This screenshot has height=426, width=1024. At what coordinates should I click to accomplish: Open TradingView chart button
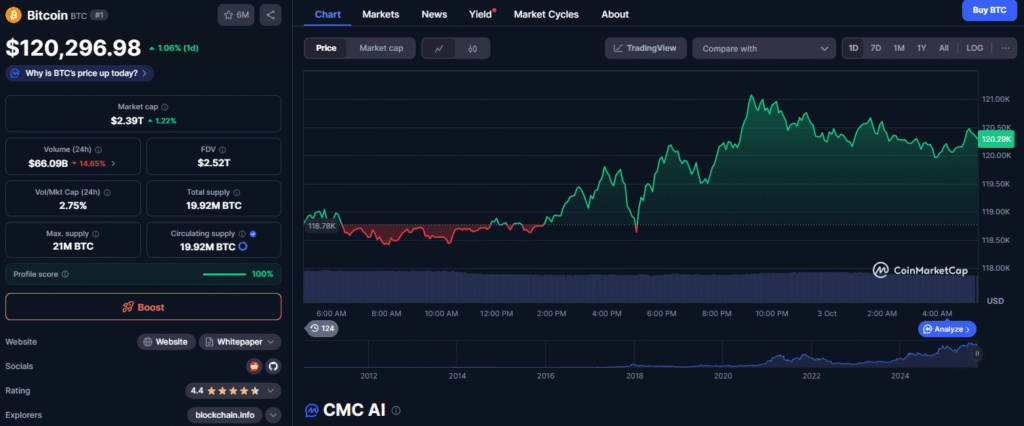(x=646, y=48)
